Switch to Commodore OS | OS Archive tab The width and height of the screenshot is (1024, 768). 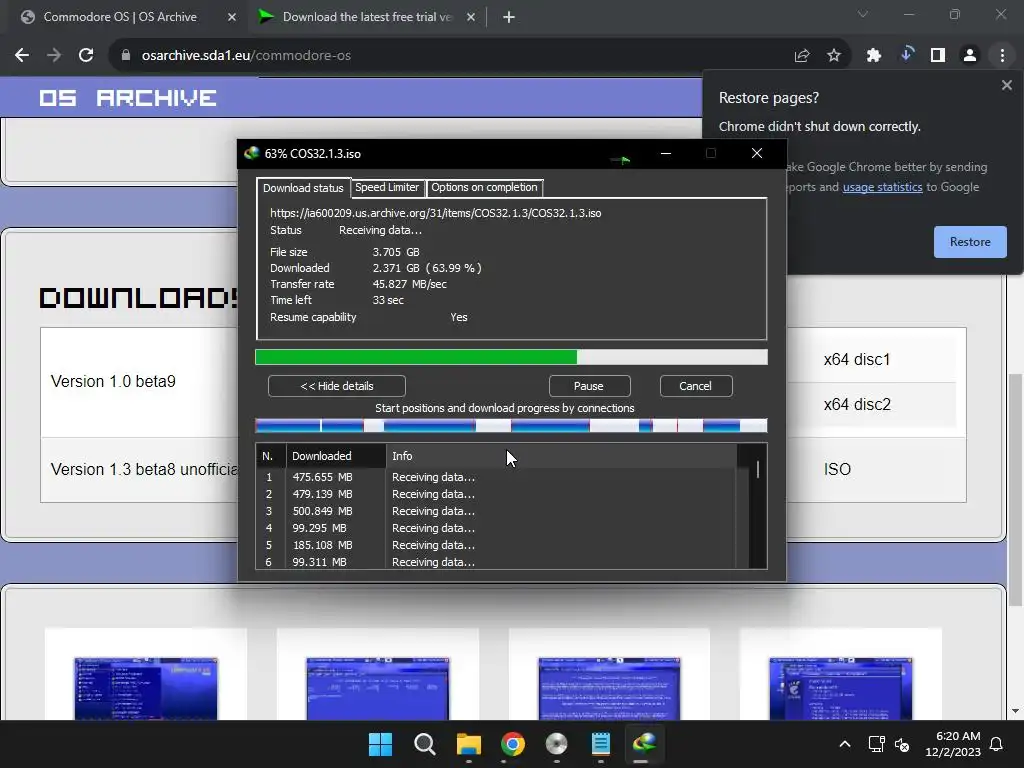[120, 17]
